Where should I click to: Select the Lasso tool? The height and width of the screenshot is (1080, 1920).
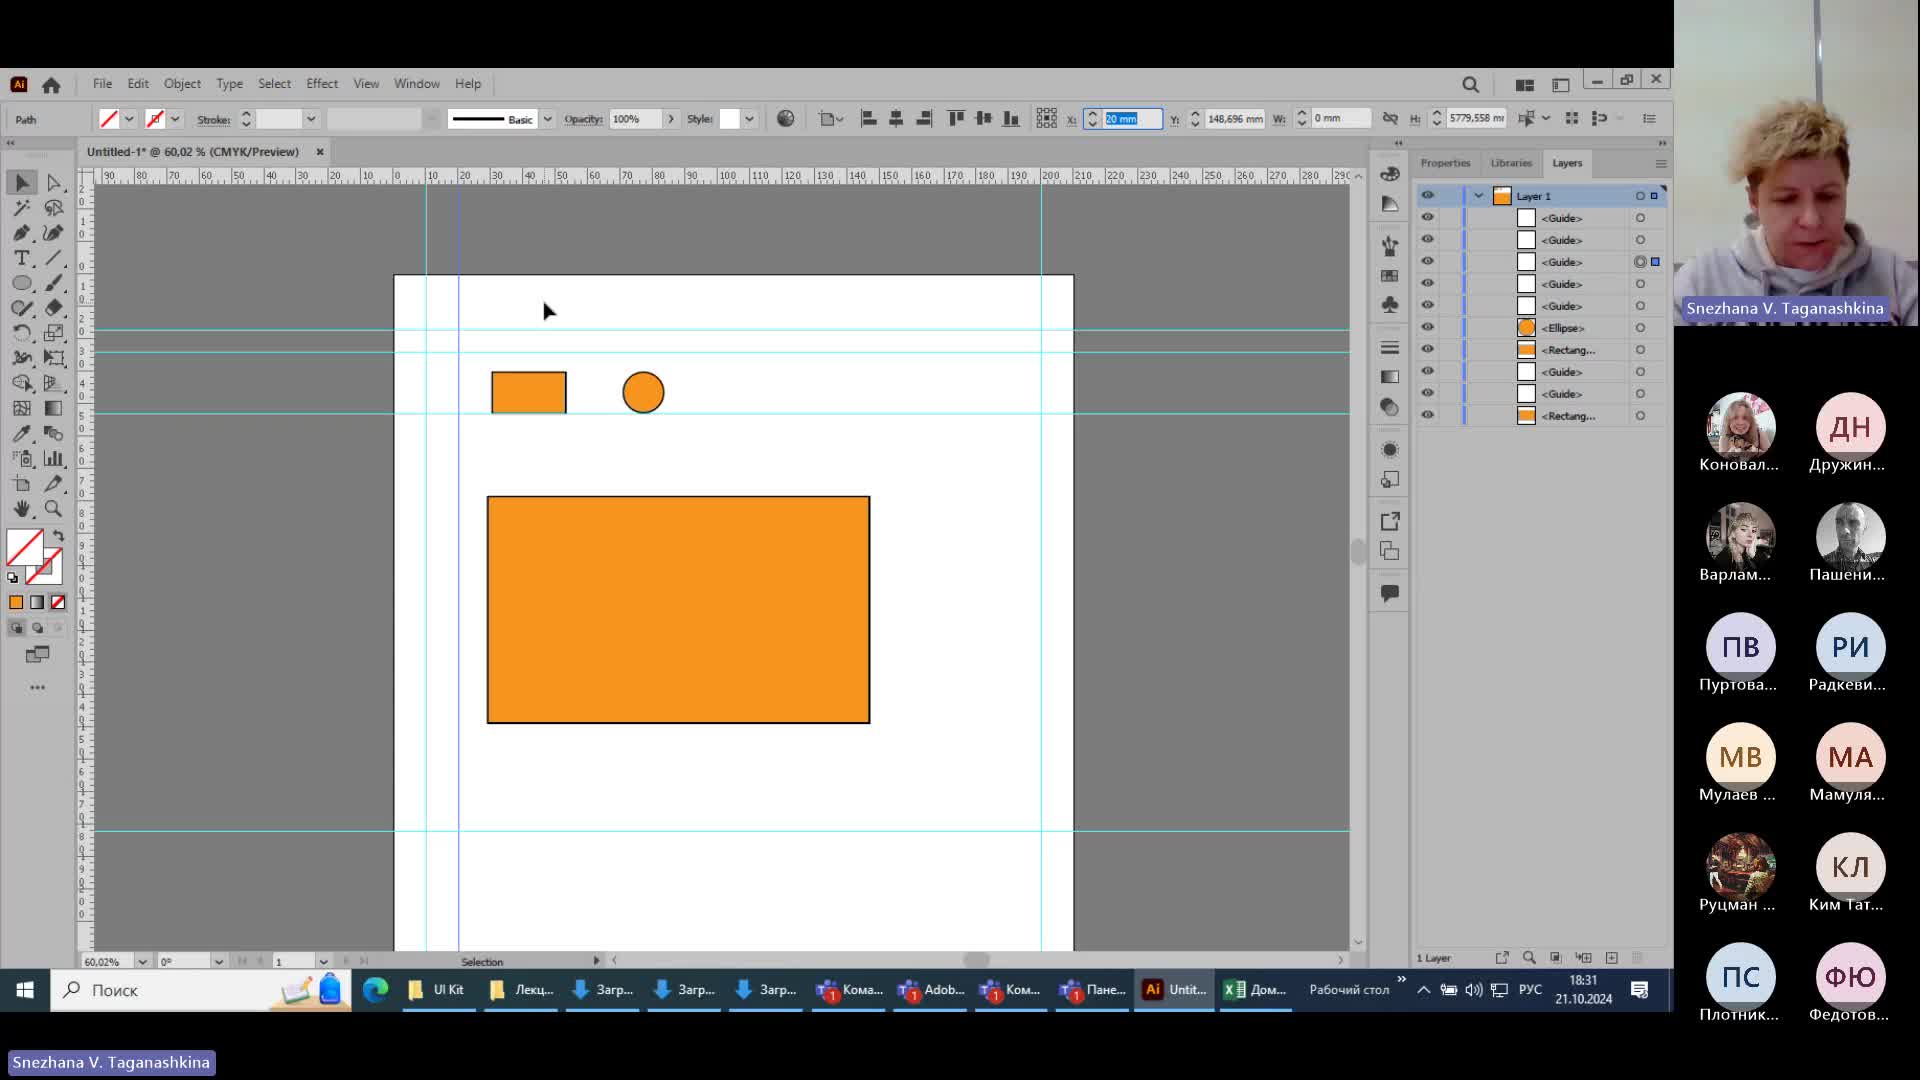[x=54, y=208]
